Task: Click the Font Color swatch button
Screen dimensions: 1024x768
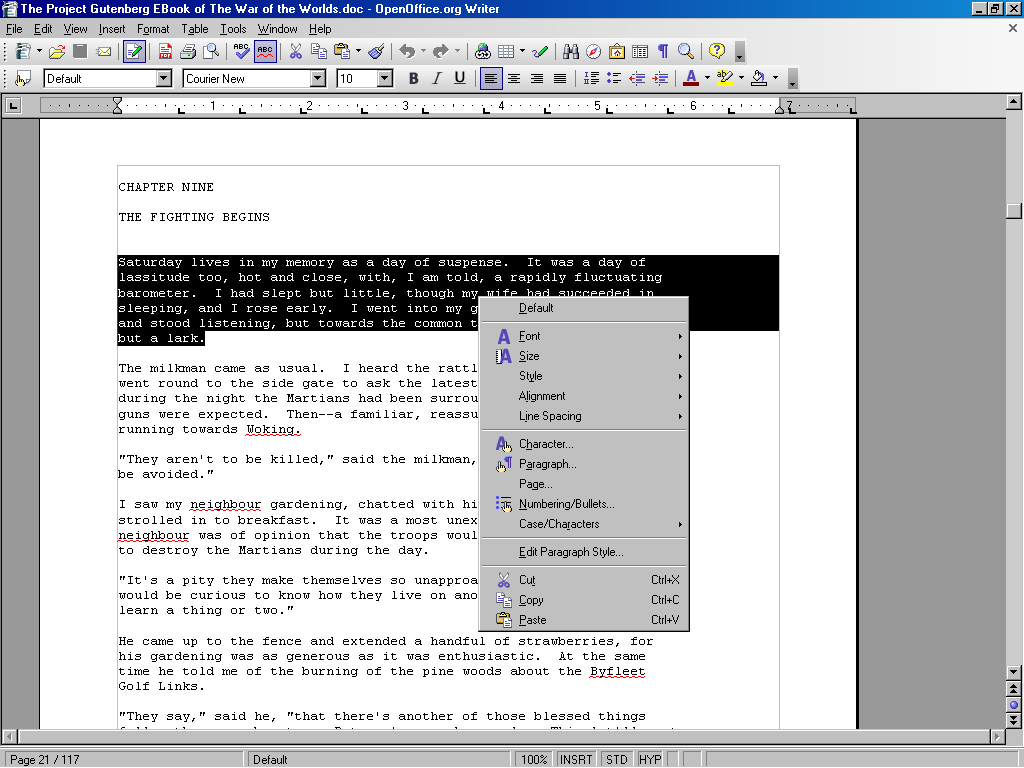Action: [690, 79]
